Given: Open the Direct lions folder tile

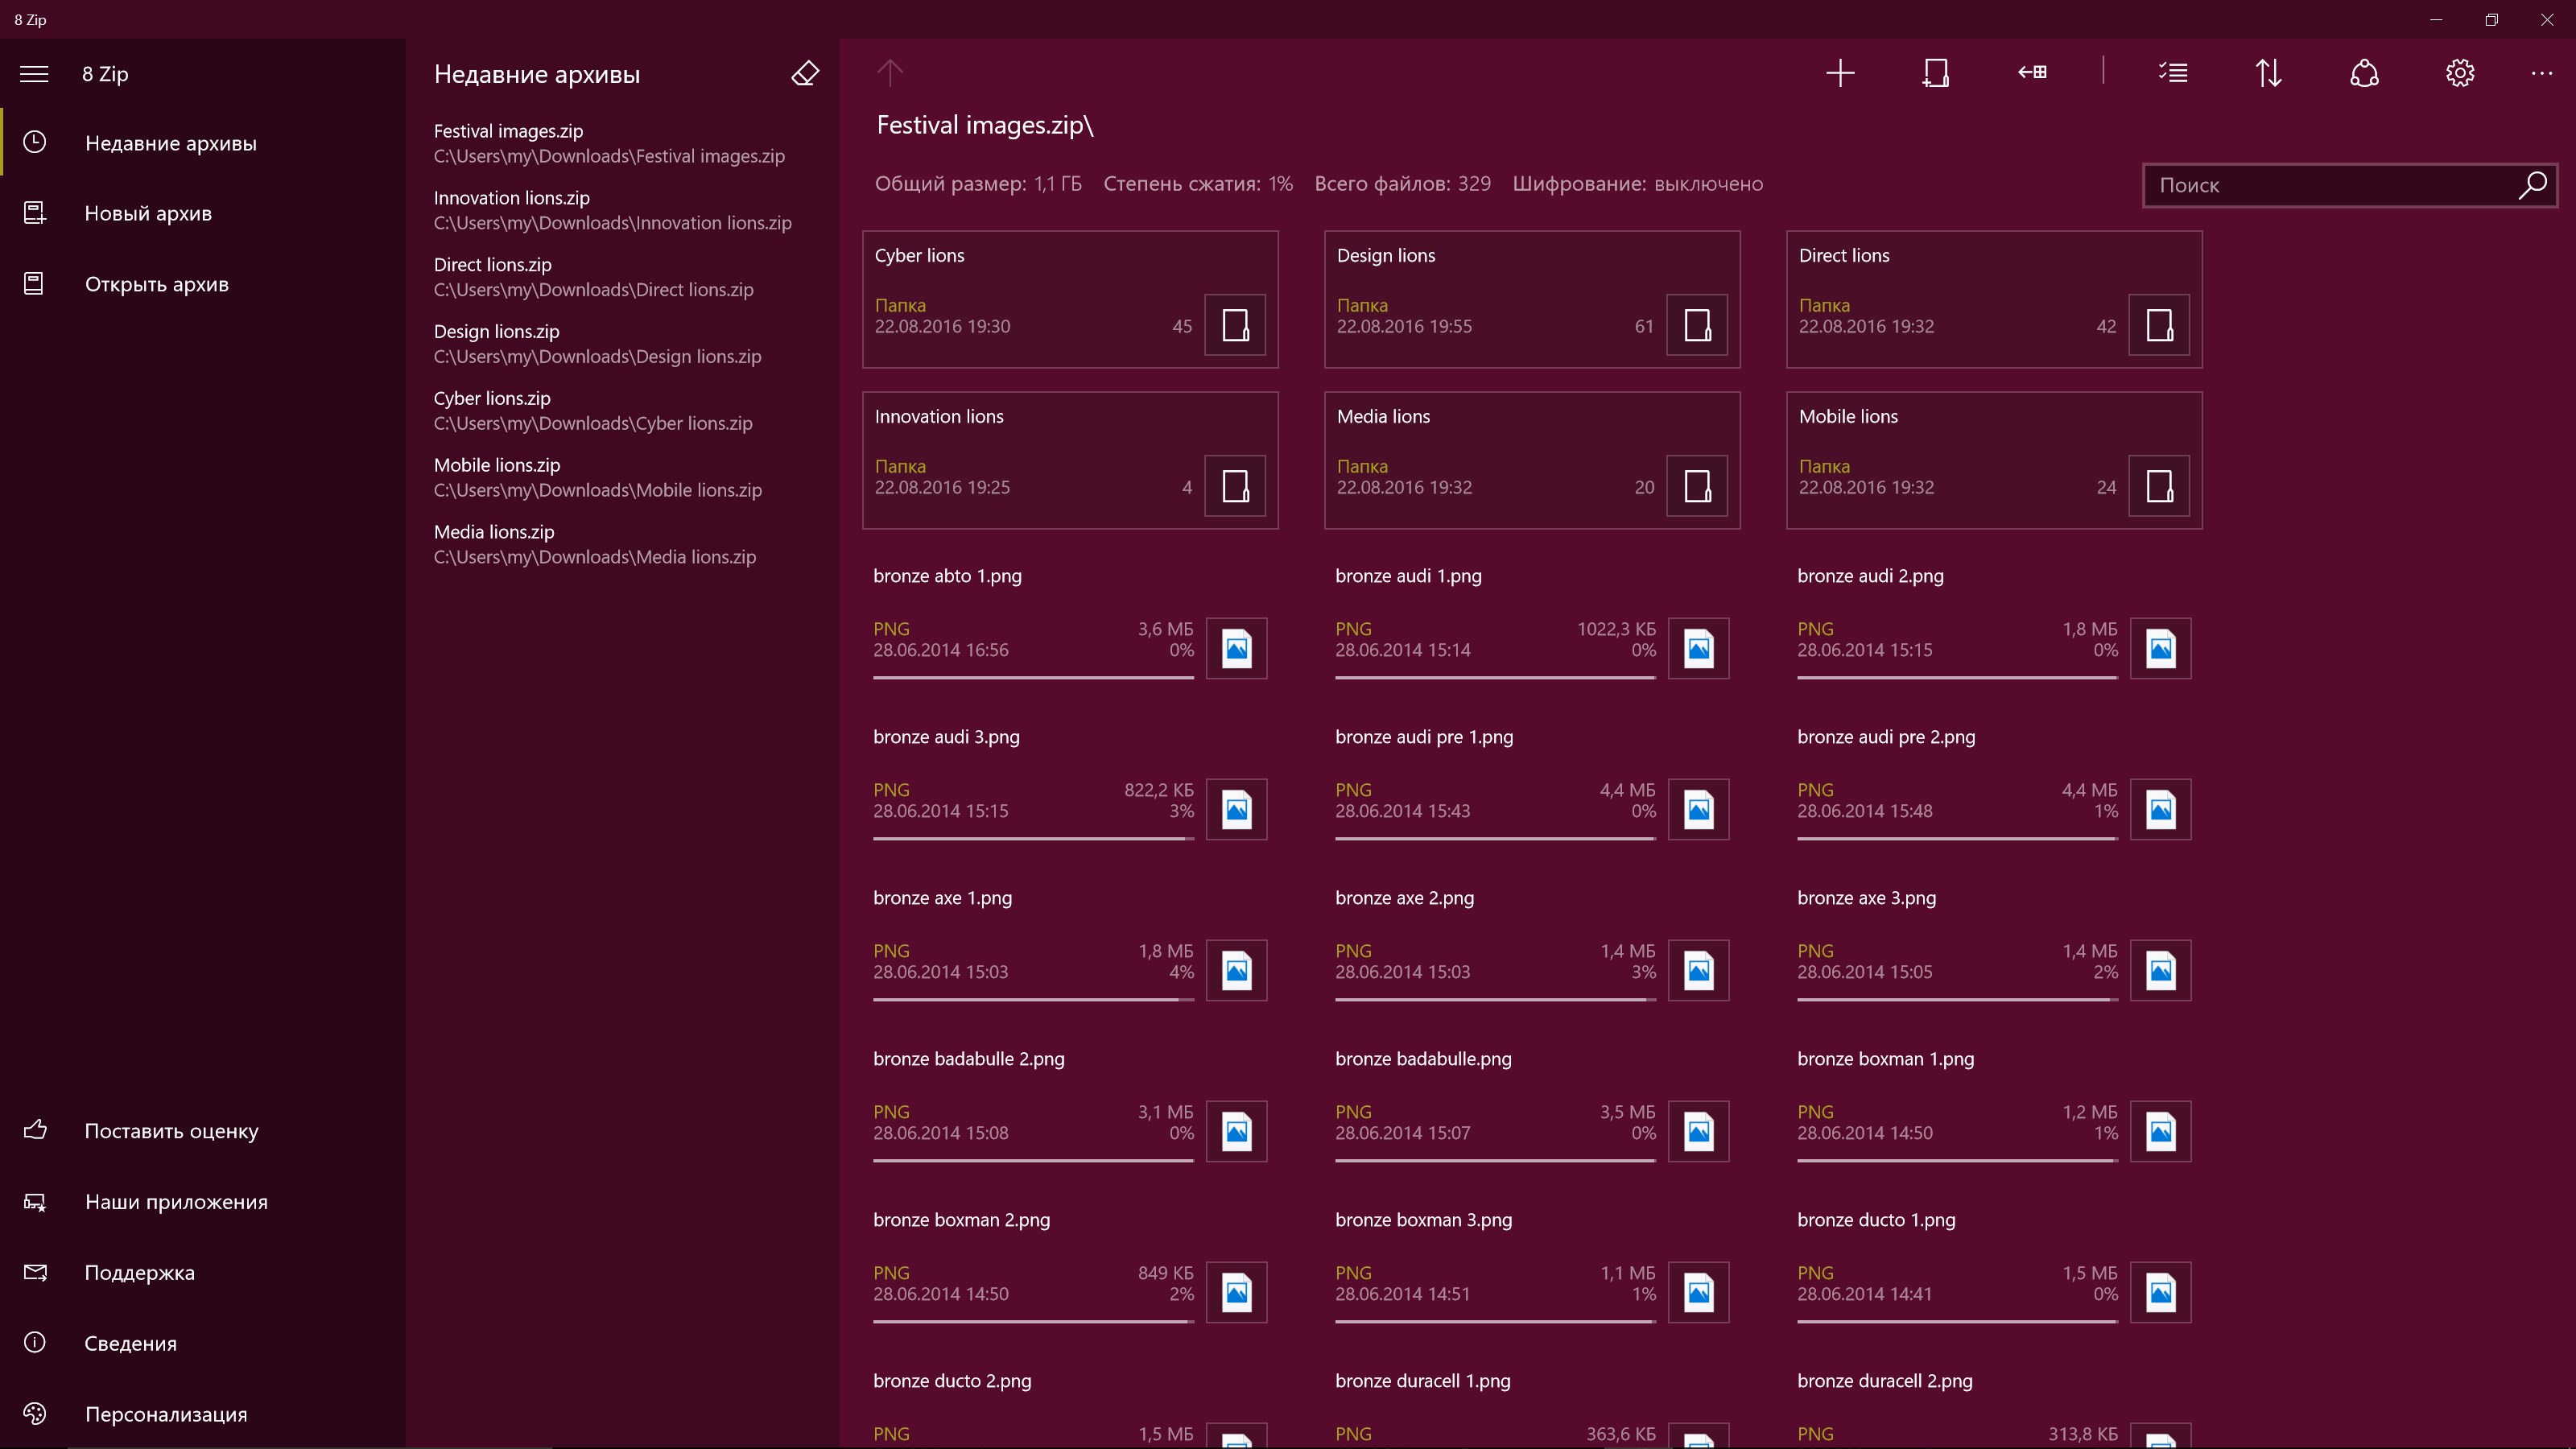Looking at the screenshot, I should click(x=1994, y=299).
